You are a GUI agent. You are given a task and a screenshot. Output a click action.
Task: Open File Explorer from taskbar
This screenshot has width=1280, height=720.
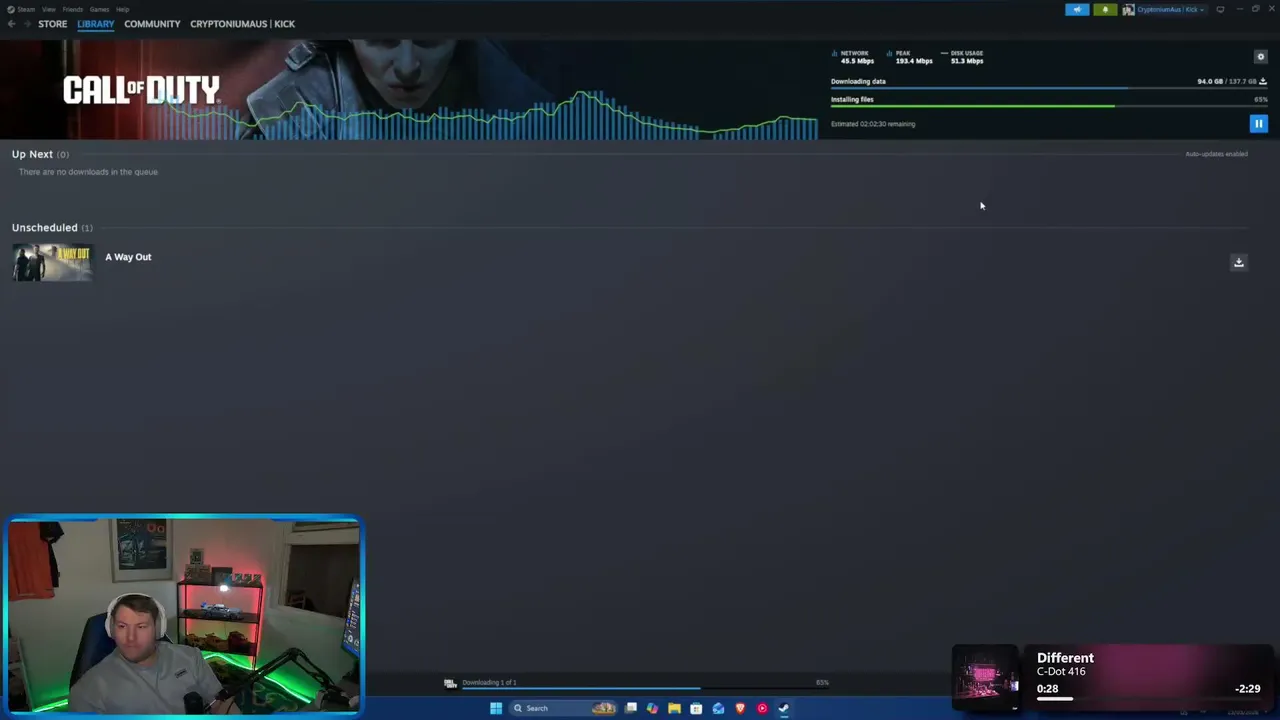tap(674, 708)
